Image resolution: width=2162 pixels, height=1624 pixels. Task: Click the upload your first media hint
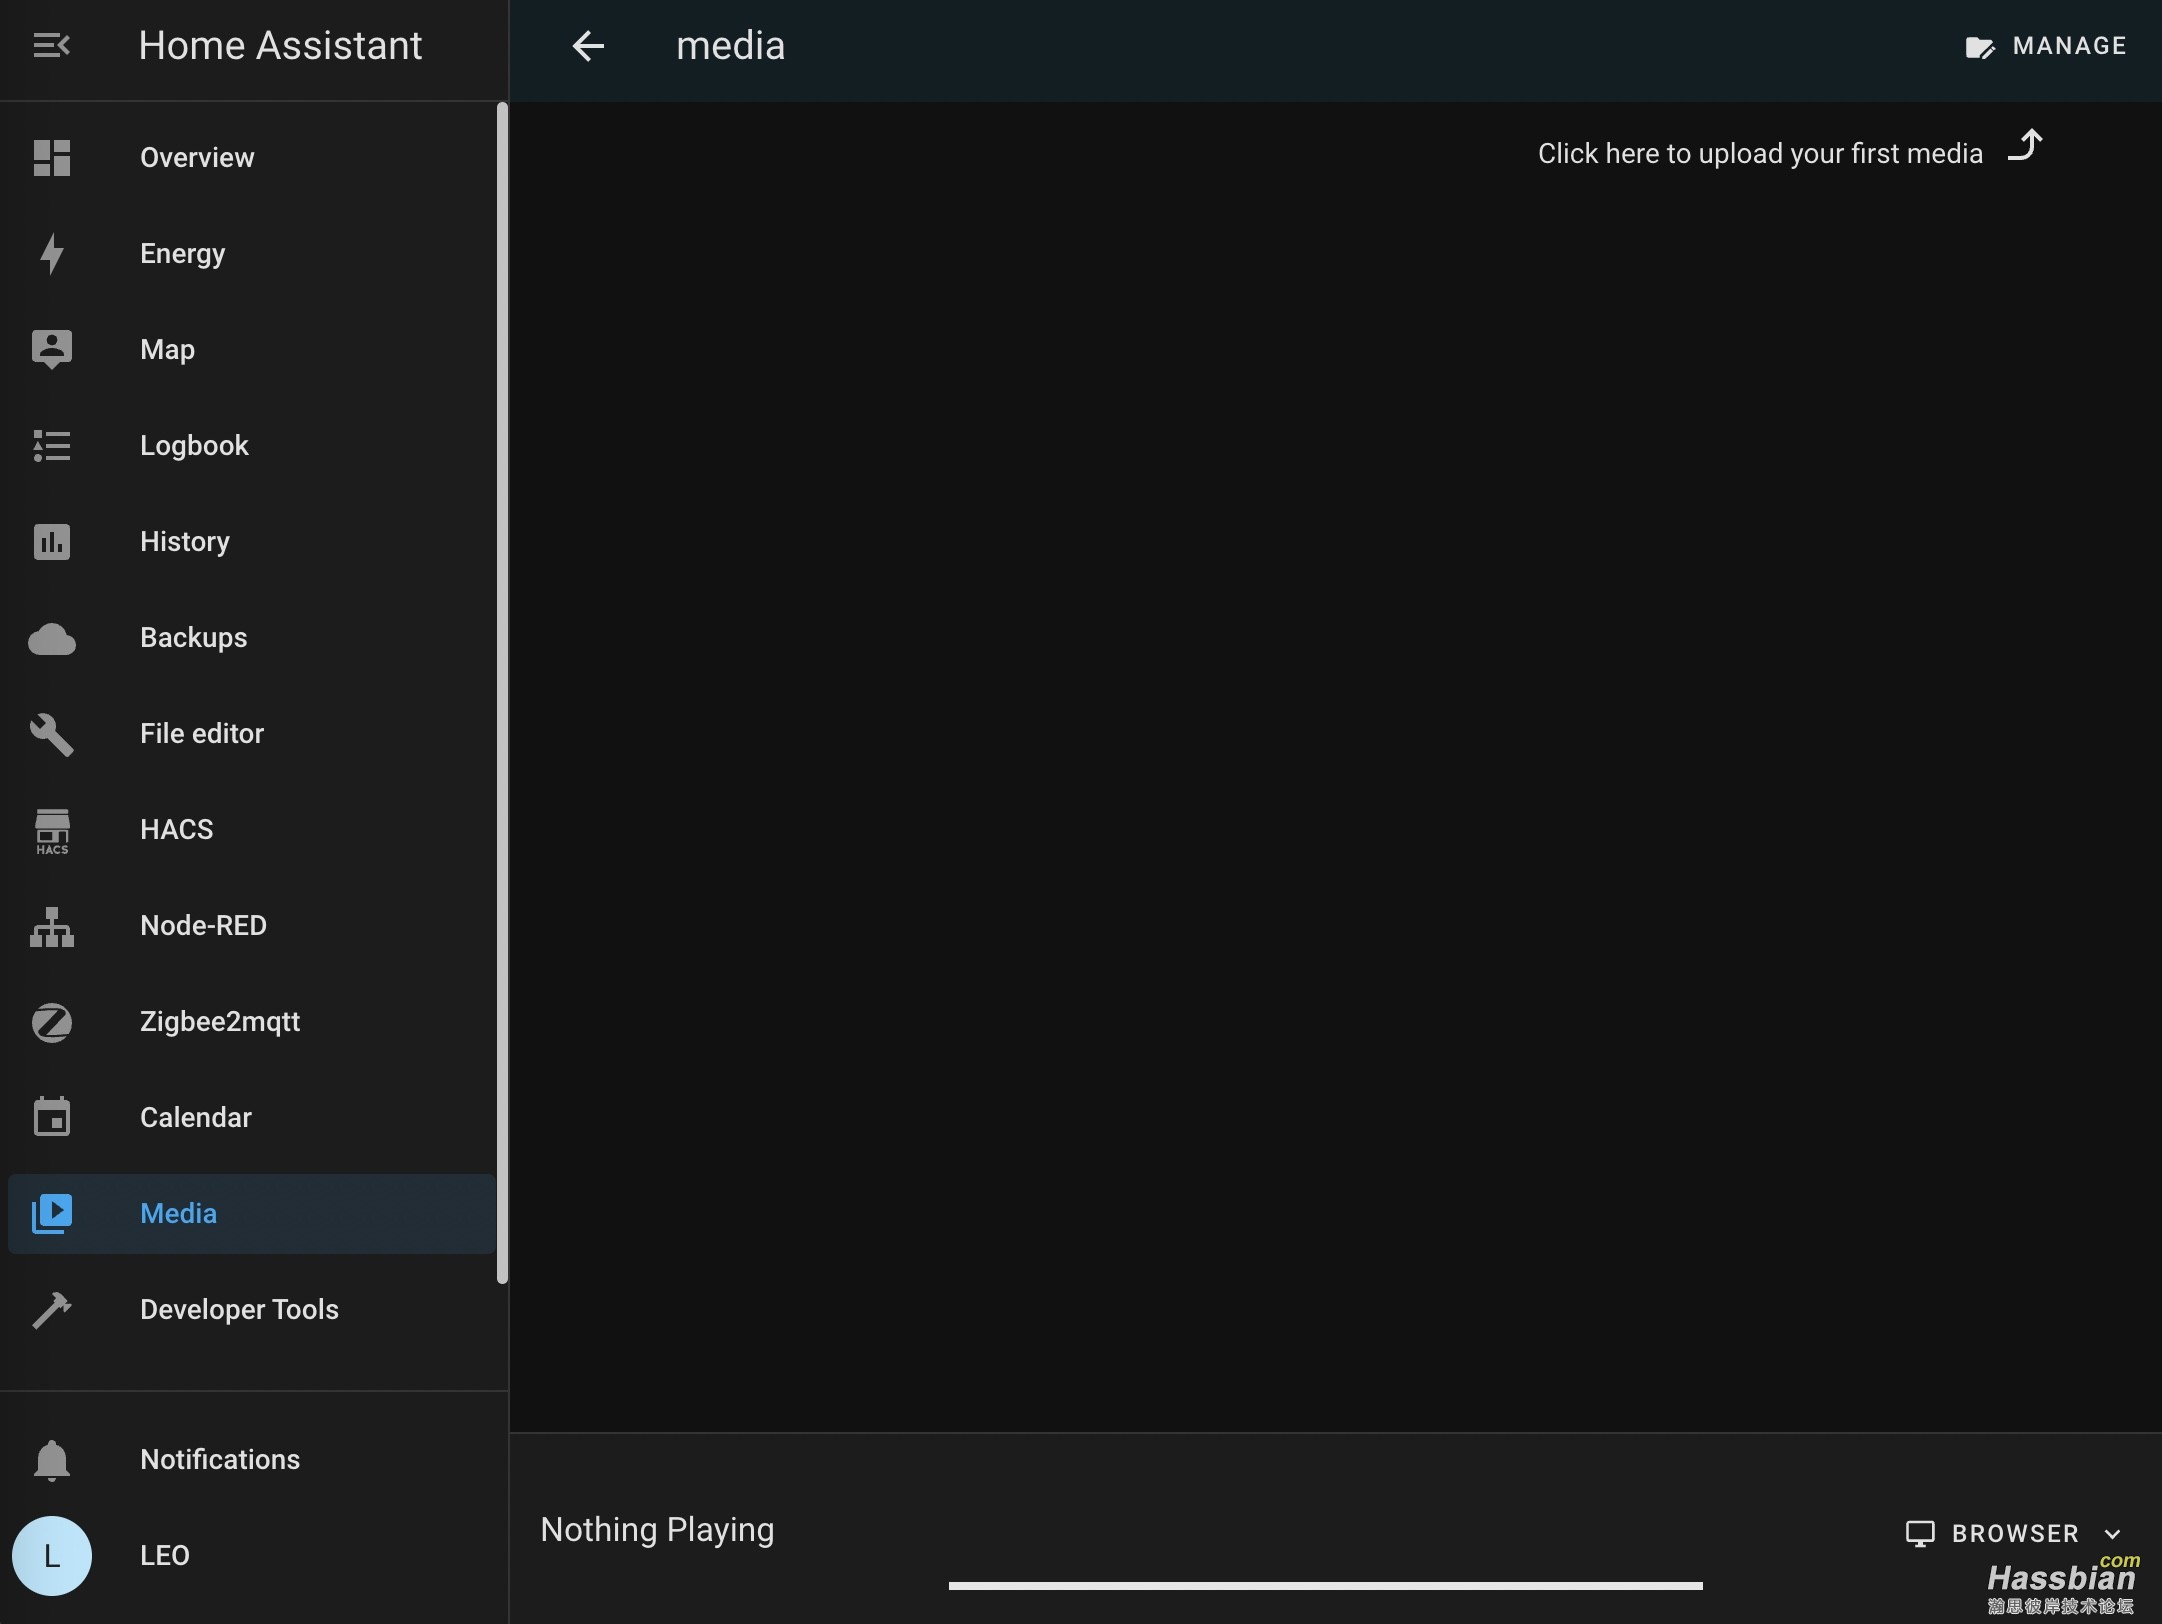point(1760,154)
